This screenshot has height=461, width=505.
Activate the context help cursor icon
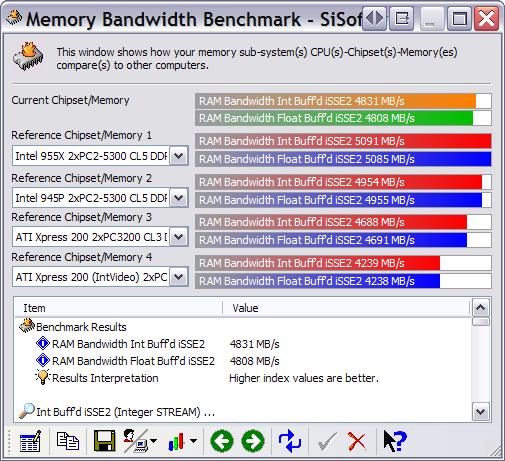(x=394, y=441)
